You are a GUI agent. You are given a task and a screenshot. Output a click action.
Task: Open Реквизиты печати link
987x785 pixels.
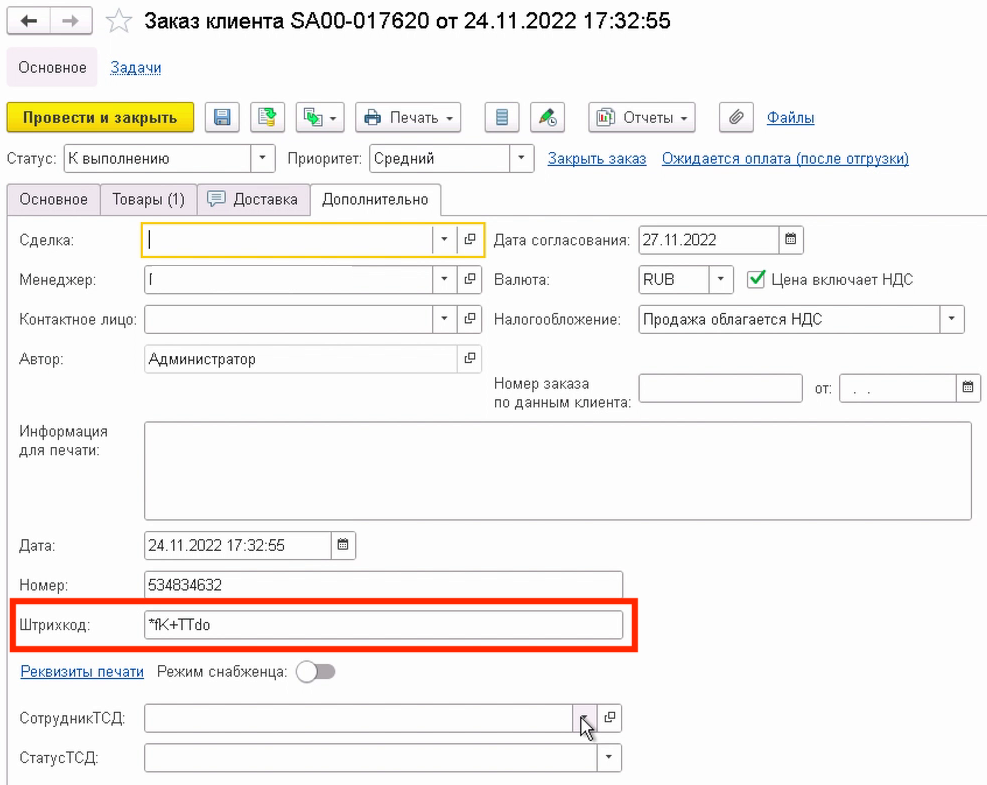coord(82,672)
